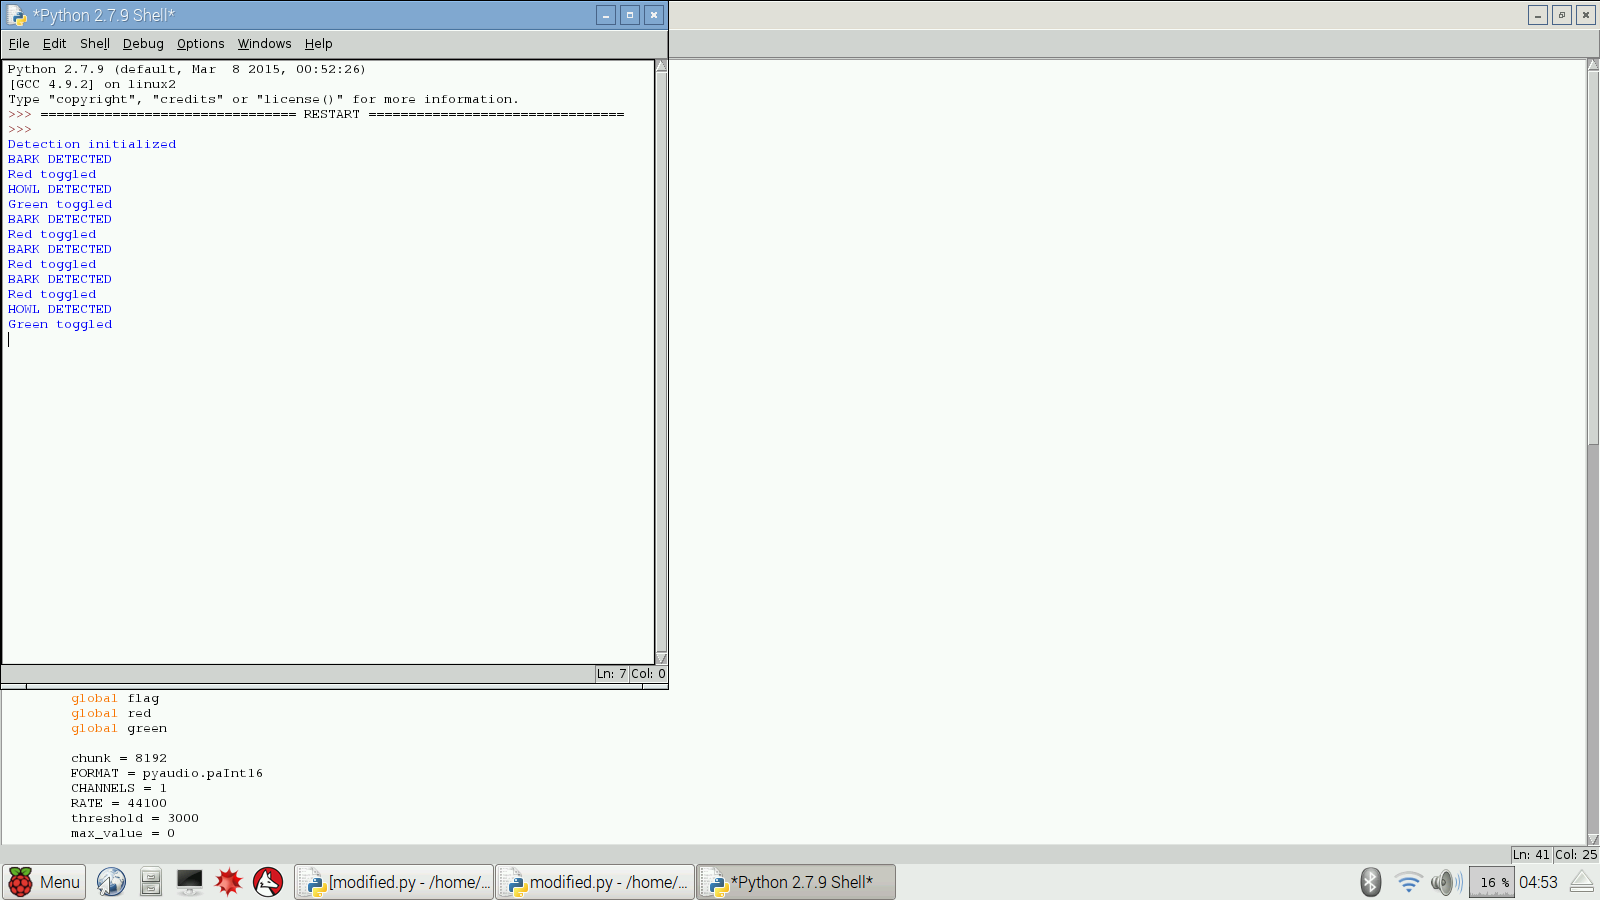
Task: Click the "global red" code line
Action: coord(111,713)
